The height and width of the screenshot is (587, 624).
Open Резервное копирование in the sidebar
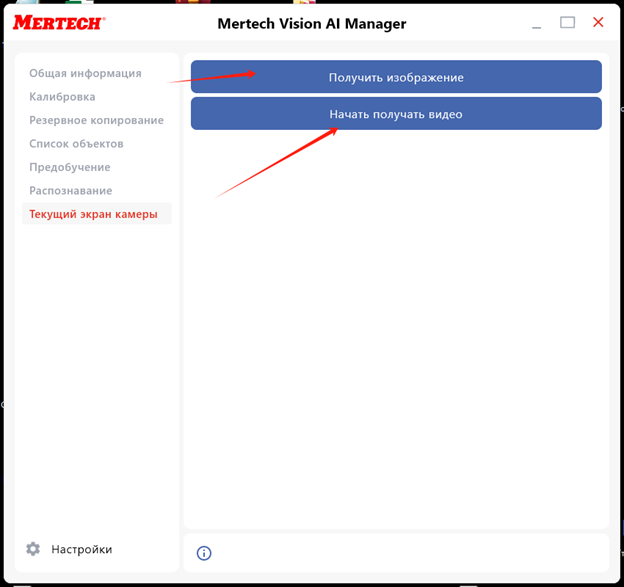[x=96, y=120]
